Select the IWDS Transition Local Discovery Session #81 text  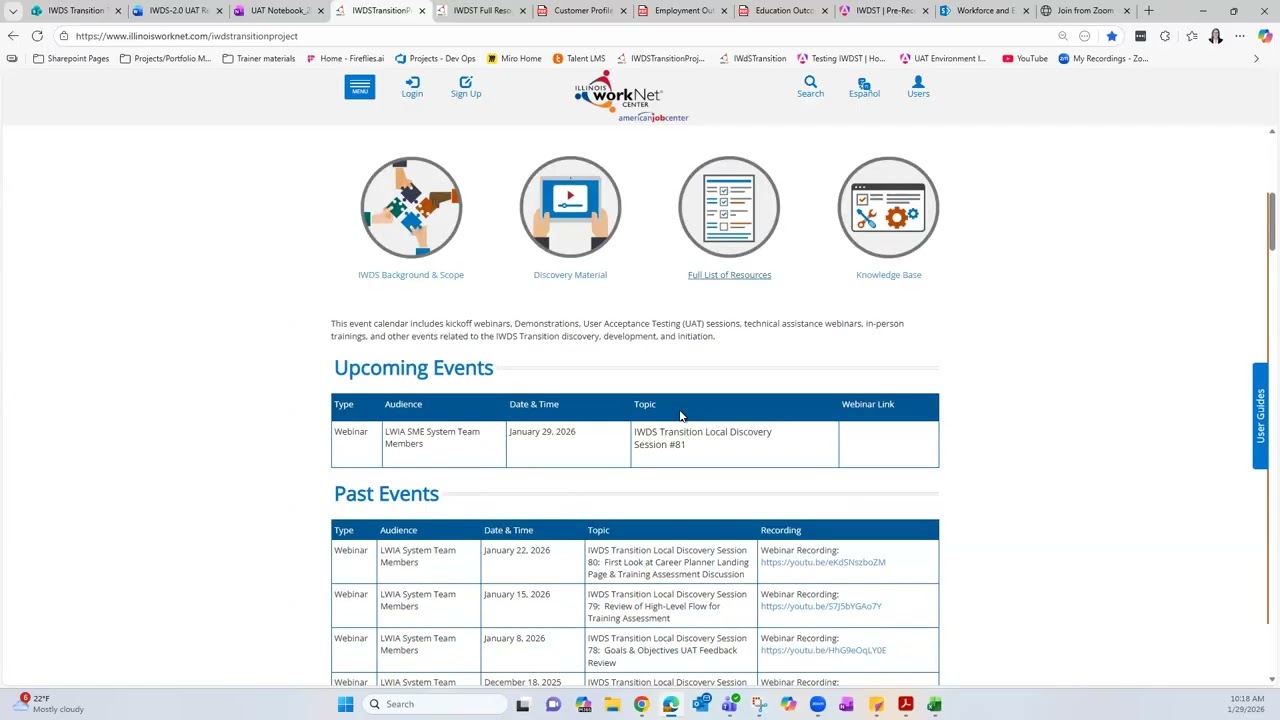(x=703, y=438)
